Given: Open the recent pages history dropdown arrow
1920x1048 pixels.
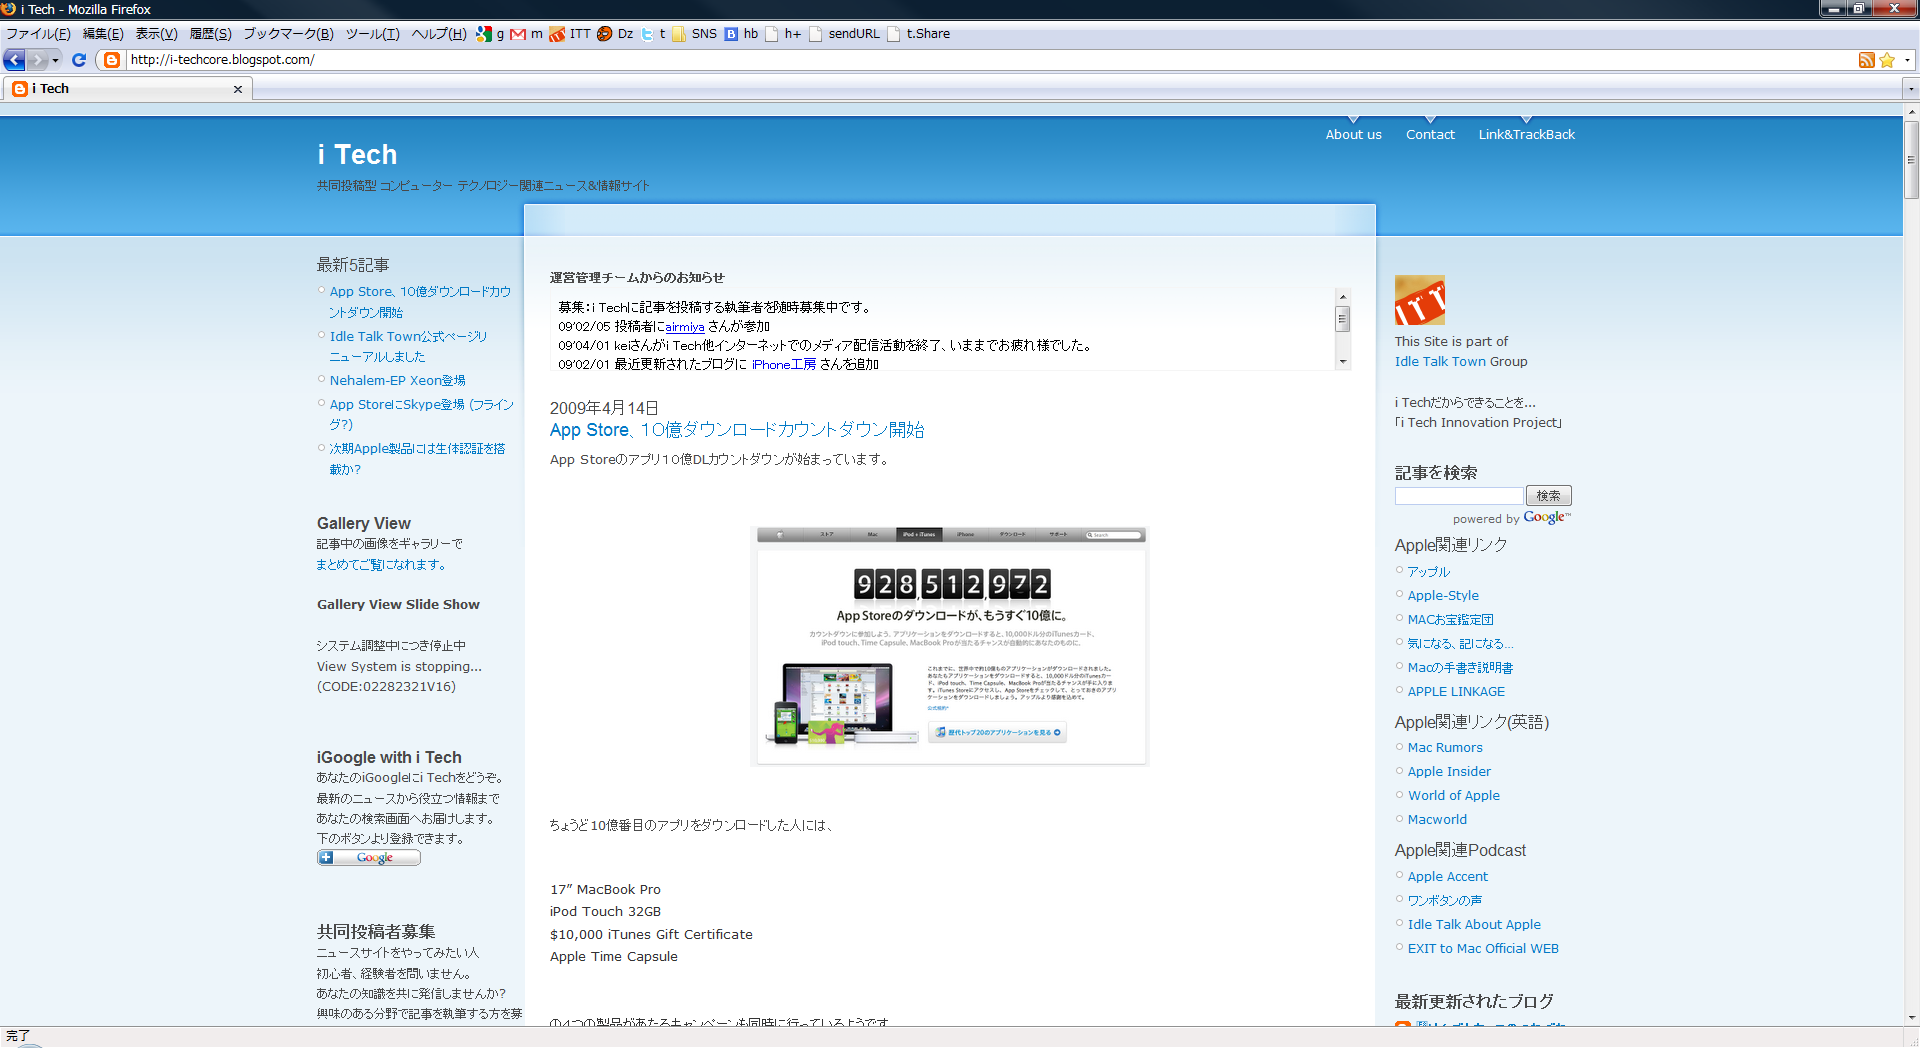Looking at the screenshot, I should click(56, 60).
